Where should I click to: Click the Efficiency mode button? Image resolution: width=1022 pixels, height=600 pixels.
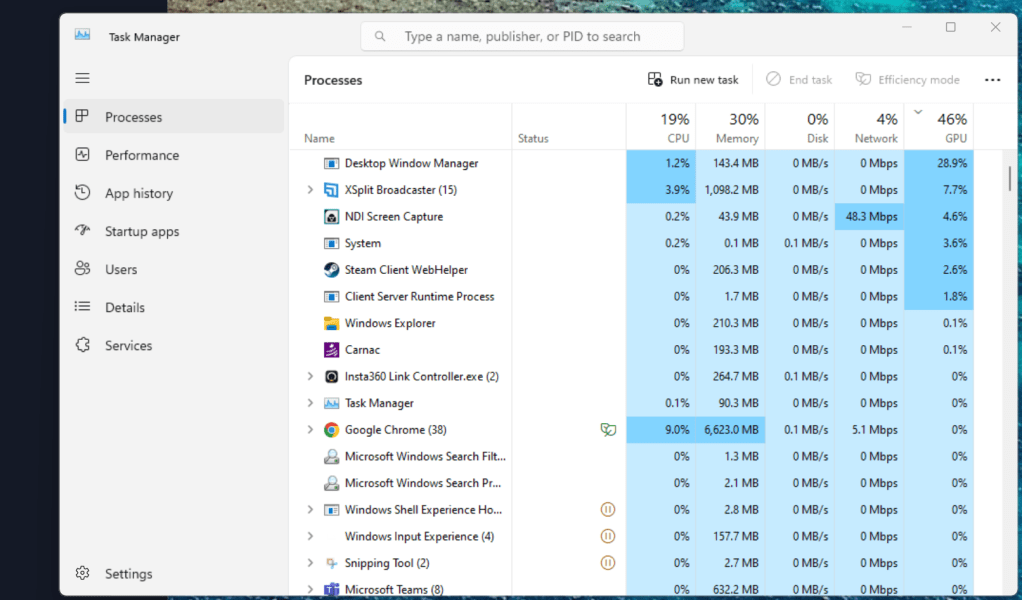click(x=907, y=79)
